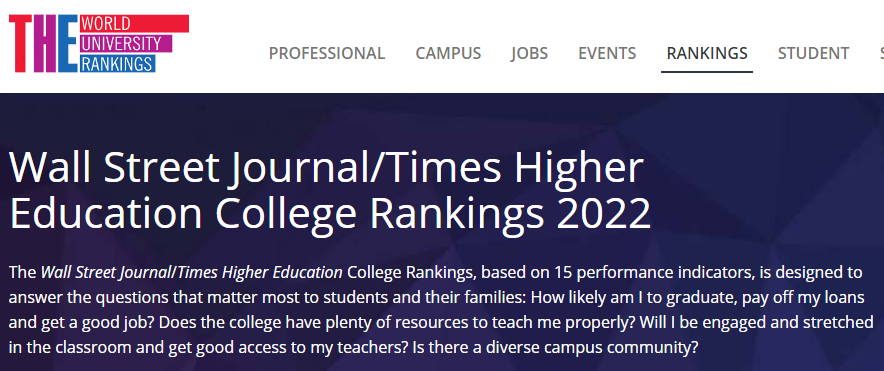Click the blue RANKINGS bar in logo

117,63
